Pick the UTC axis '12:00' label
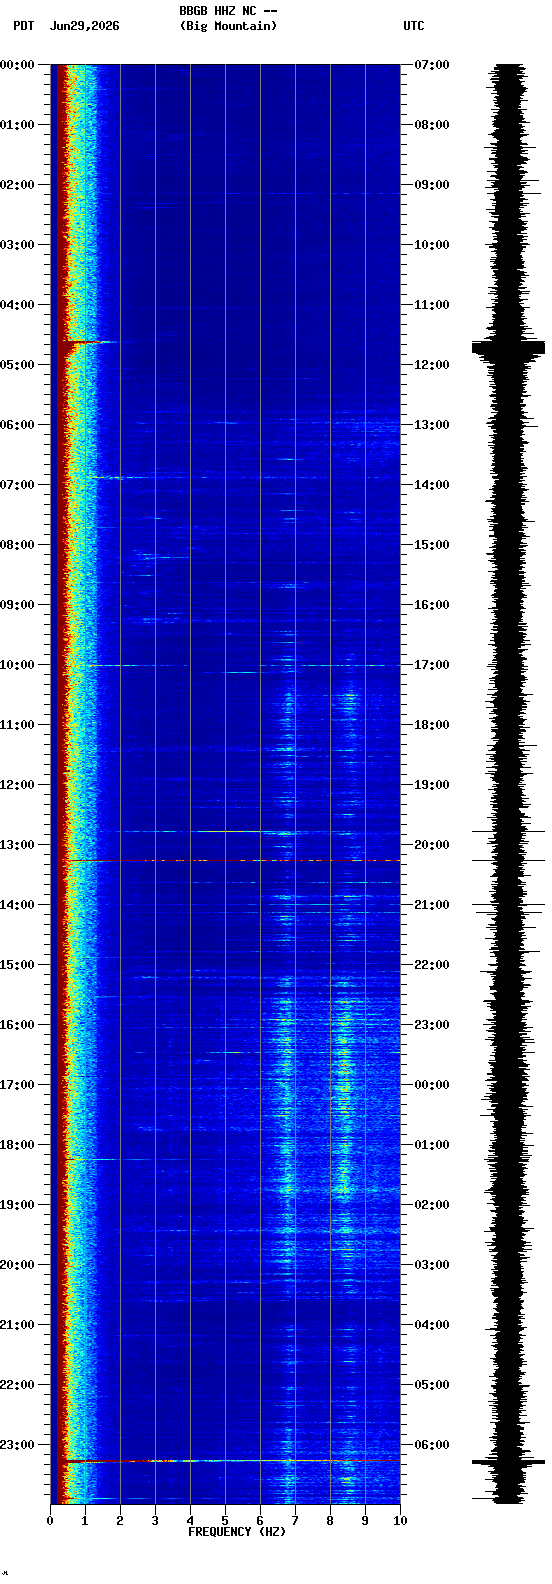552x1584 pixels. (x=432, y=365)
